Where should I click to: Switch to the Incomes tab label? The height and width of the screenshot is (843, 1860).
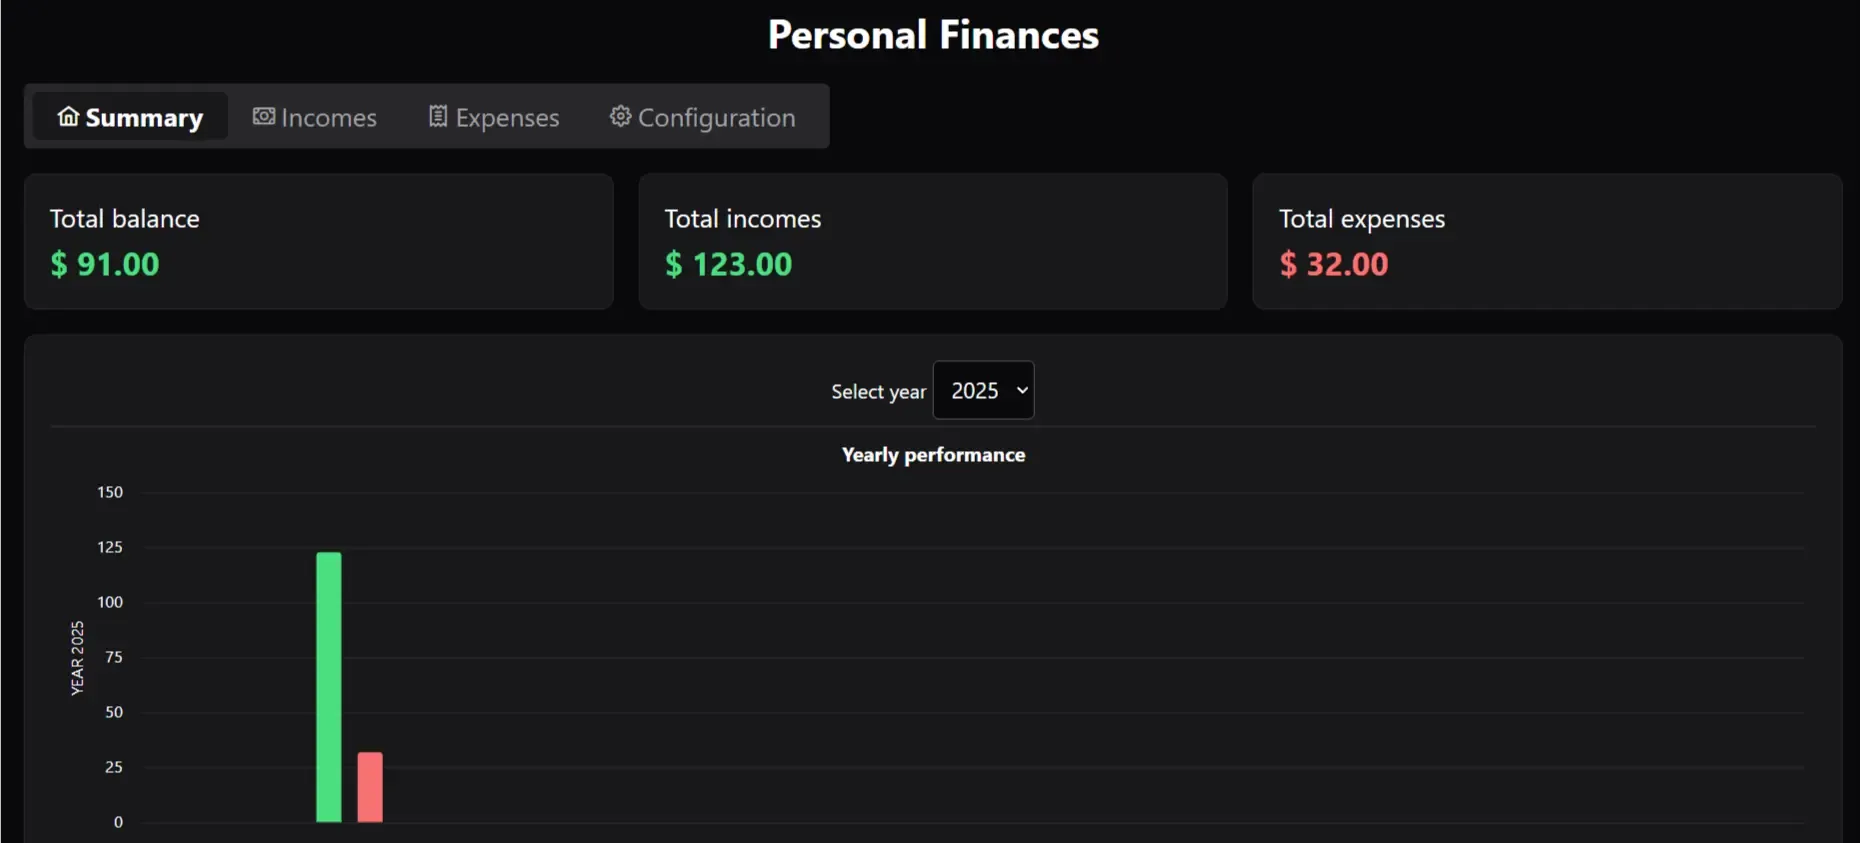point(329,118)
